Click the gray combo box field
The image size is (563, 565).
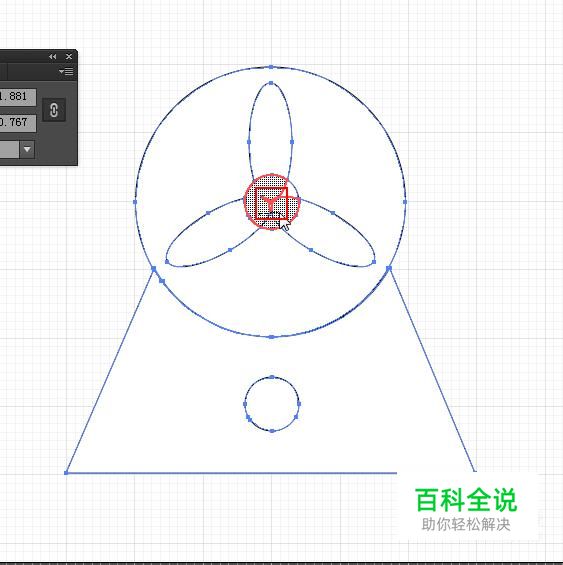click(x=9, y=149)
